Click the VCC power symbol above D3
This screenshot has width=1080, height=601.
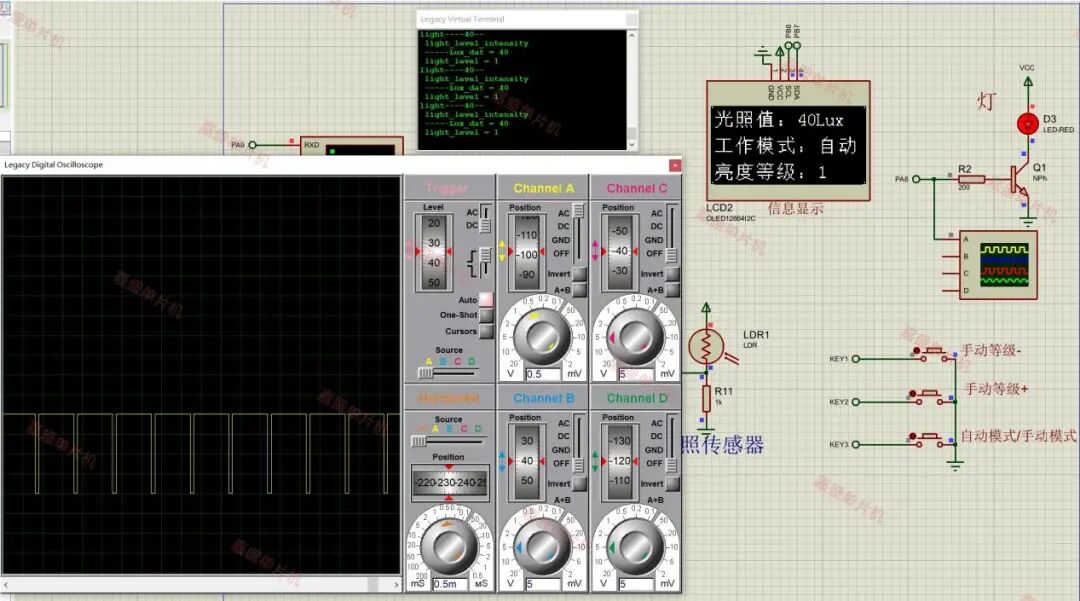tap(1028, 80)
